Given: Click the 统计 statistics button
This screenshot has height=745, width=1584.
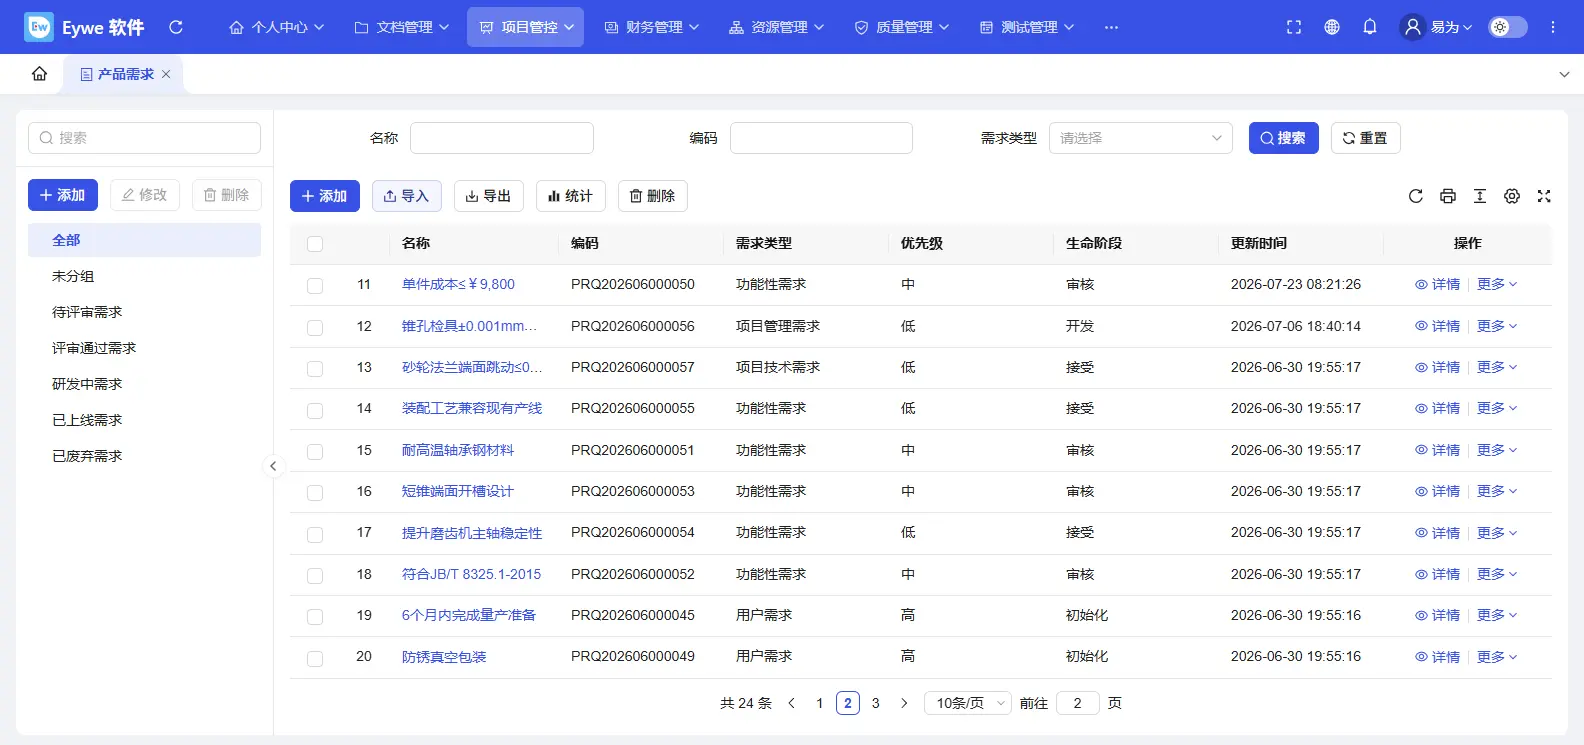Looking at the screenshot, I should coord(571,196).
